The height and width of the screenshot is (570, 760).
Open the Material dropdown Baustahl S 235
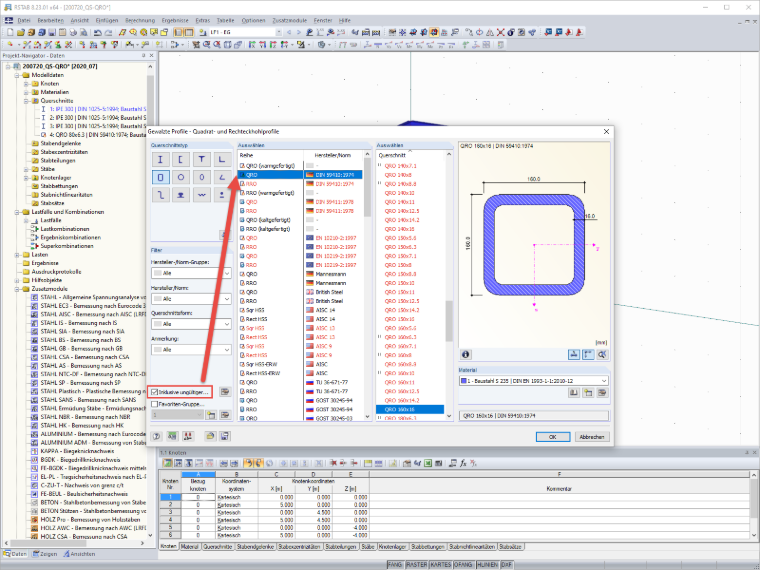click(534, 381)
